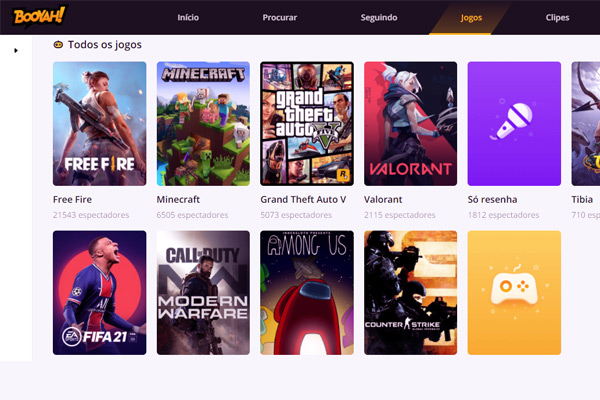Viewport: 600px width, 400px height.
Task: Click the 5073 espectadores text
Action: 296,215
